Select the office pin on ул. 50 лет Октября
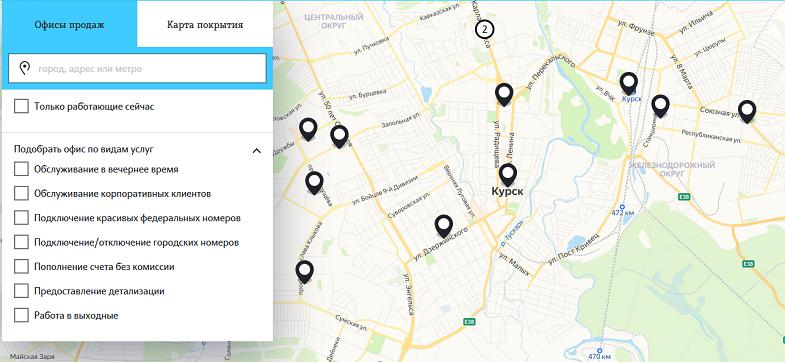 click(339, 137)
